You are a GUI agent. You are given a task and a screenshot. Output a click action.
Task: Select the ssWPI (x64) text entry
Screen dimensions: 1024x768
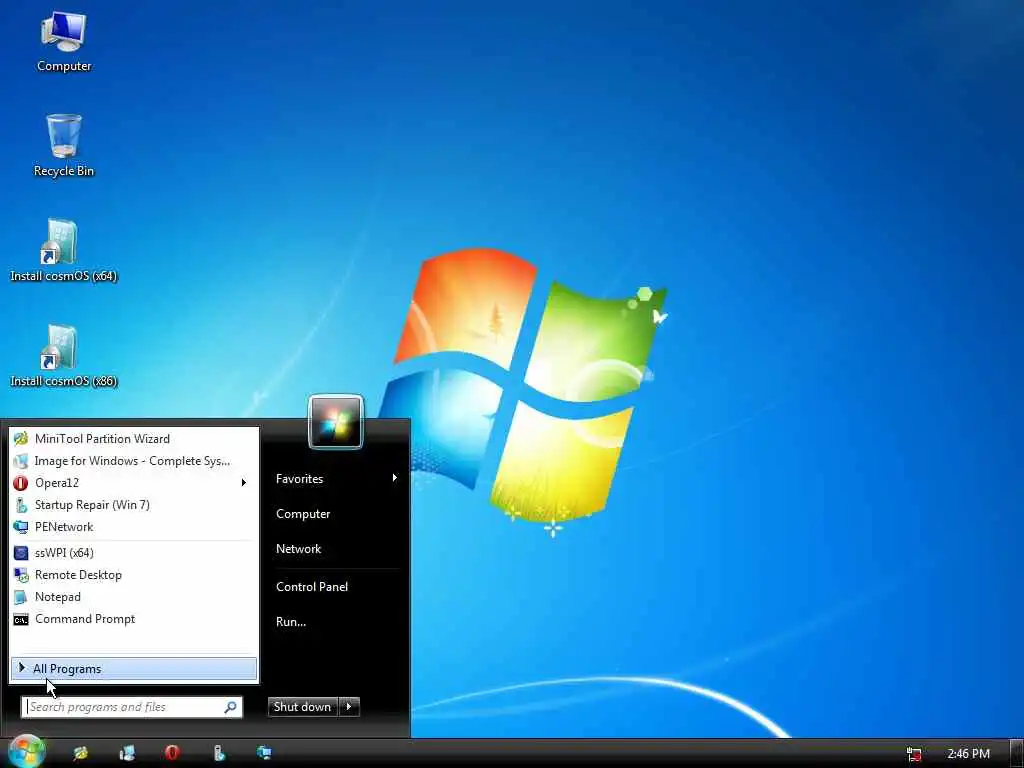coord(64,553)
